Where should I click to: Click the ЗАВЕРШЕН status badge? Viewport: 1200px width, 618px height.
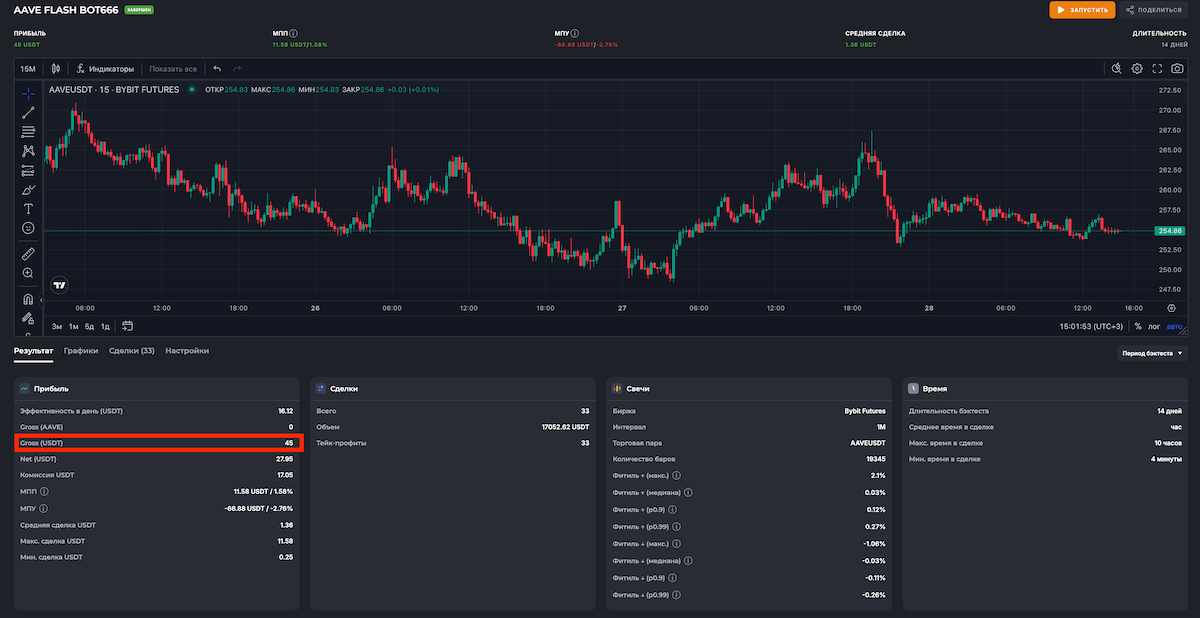coord(137,9)
